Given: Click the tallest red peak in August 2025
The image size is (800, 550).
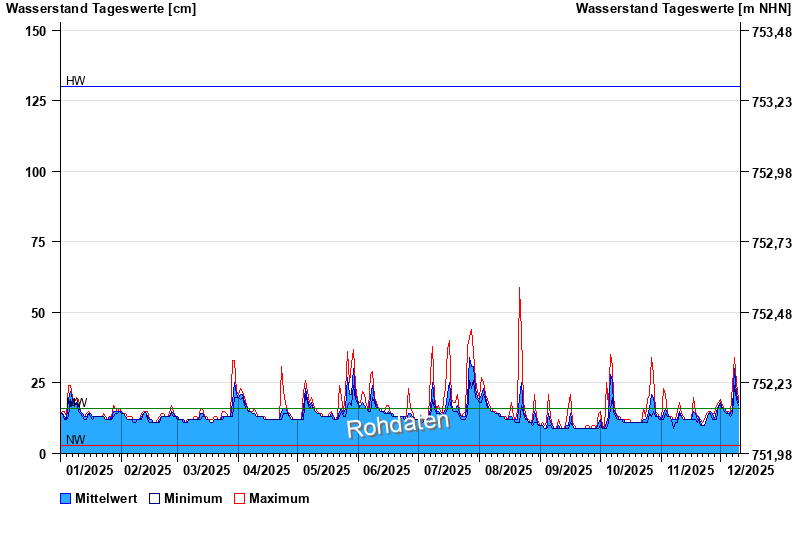Looking at the screenshot, I should (519, 290).
